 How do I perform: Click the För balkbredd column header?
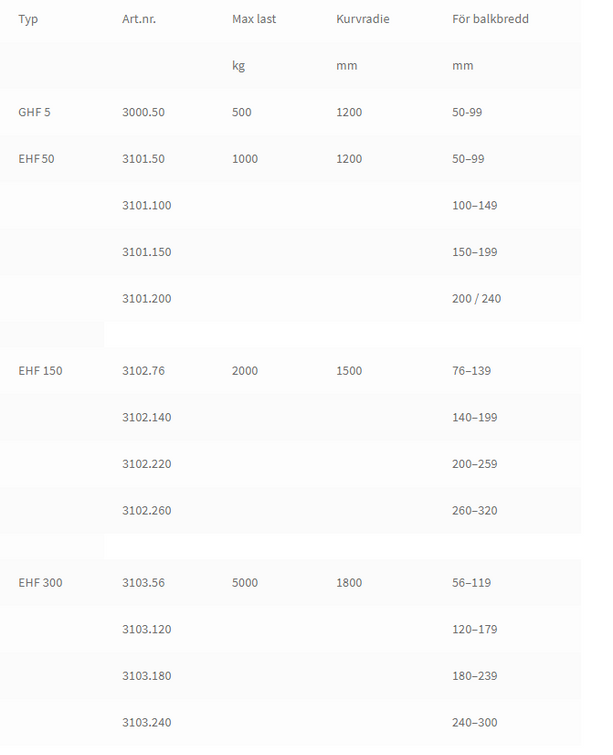[490, 19]
